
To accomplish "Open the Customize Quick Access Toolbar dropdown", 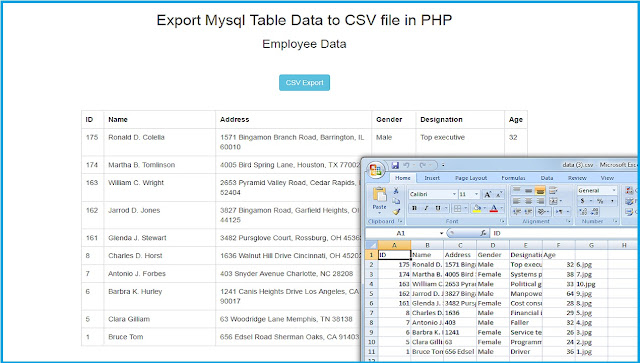I will tap(443, 165).
